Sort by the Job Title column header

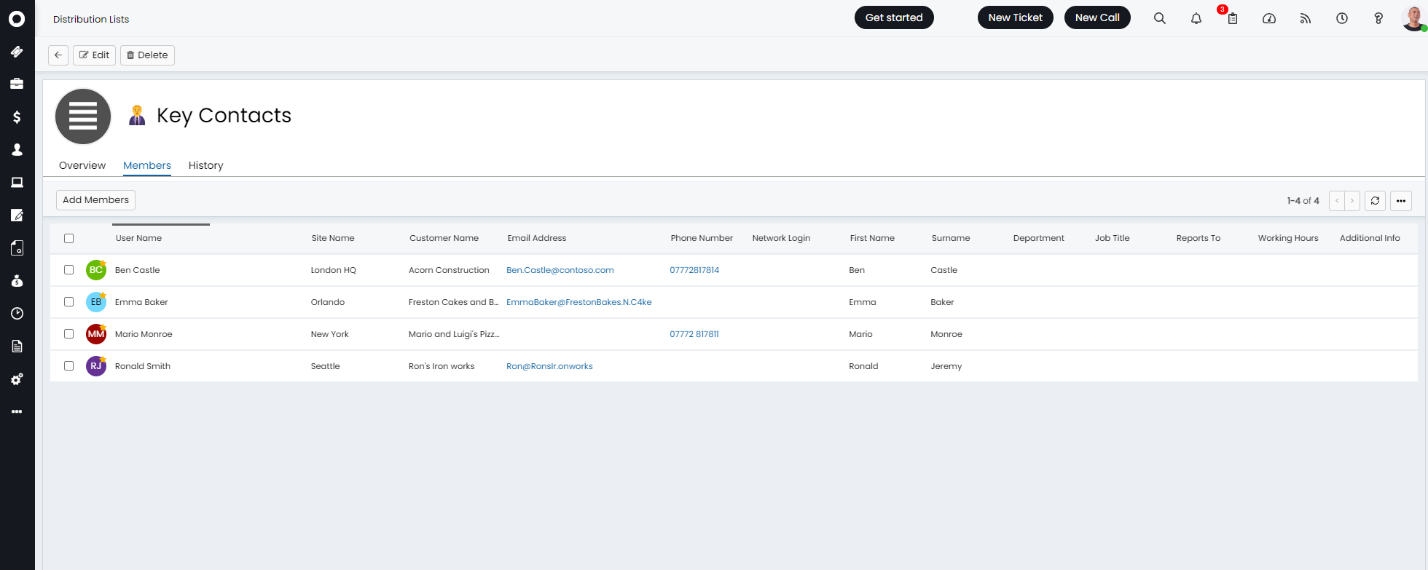[x=1112, y=238]
